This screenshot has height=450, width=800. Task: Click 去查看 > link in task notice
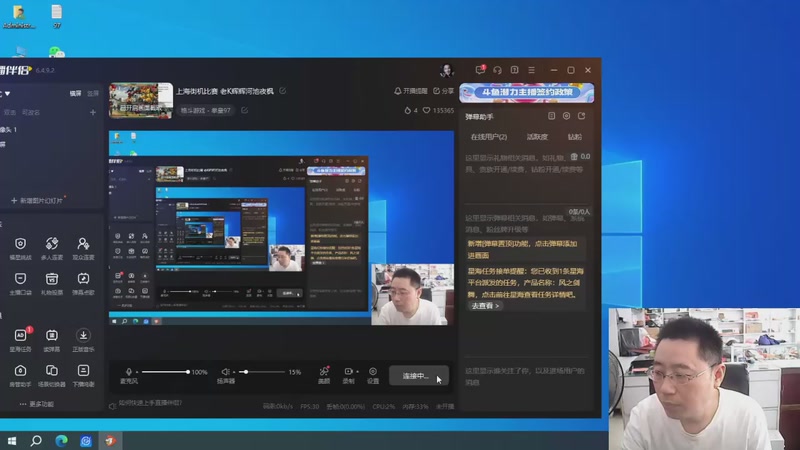pyautogui.click(x=485, y=306)
